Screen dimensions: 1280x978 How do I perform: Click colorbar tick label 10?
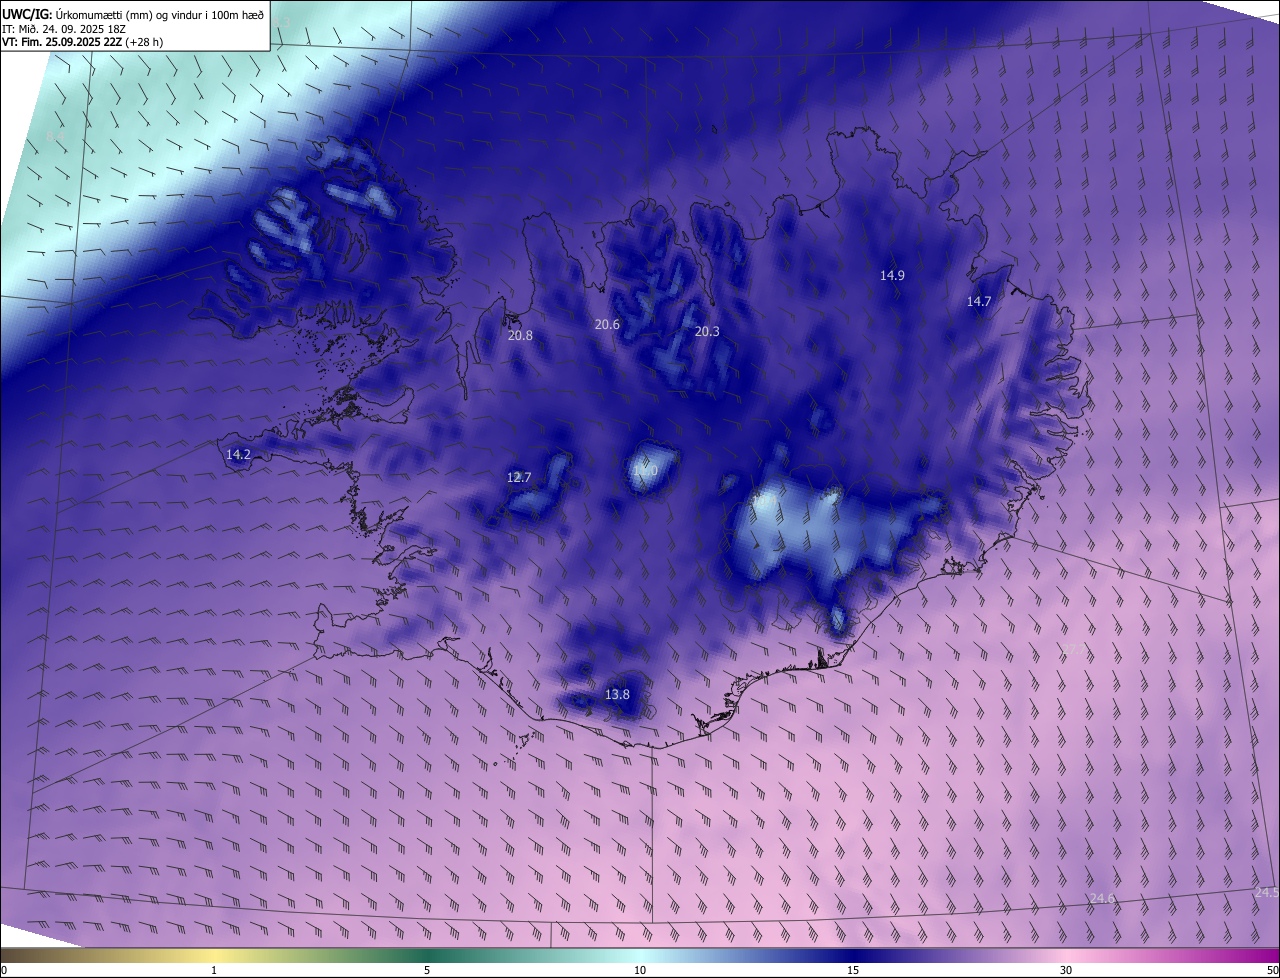(x=640, y=970)
